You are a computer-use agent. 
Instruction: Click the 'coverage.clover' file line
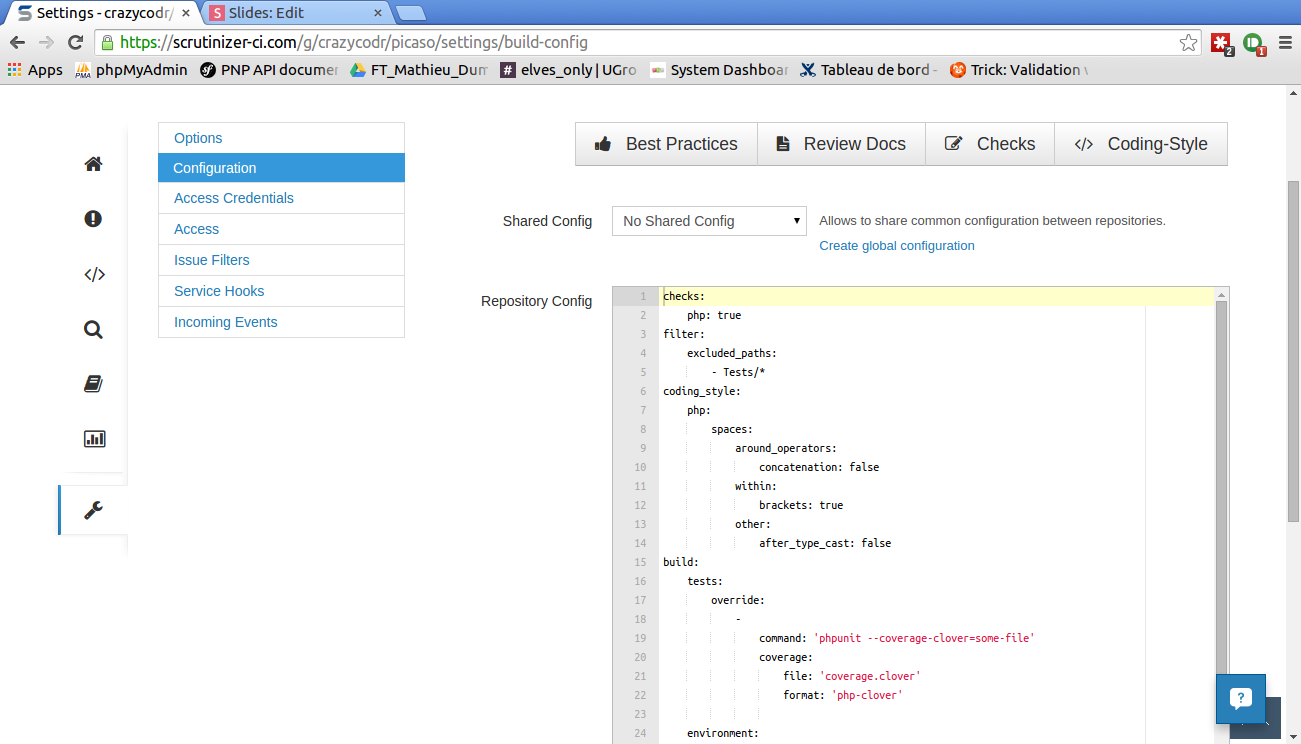[852, 676]
